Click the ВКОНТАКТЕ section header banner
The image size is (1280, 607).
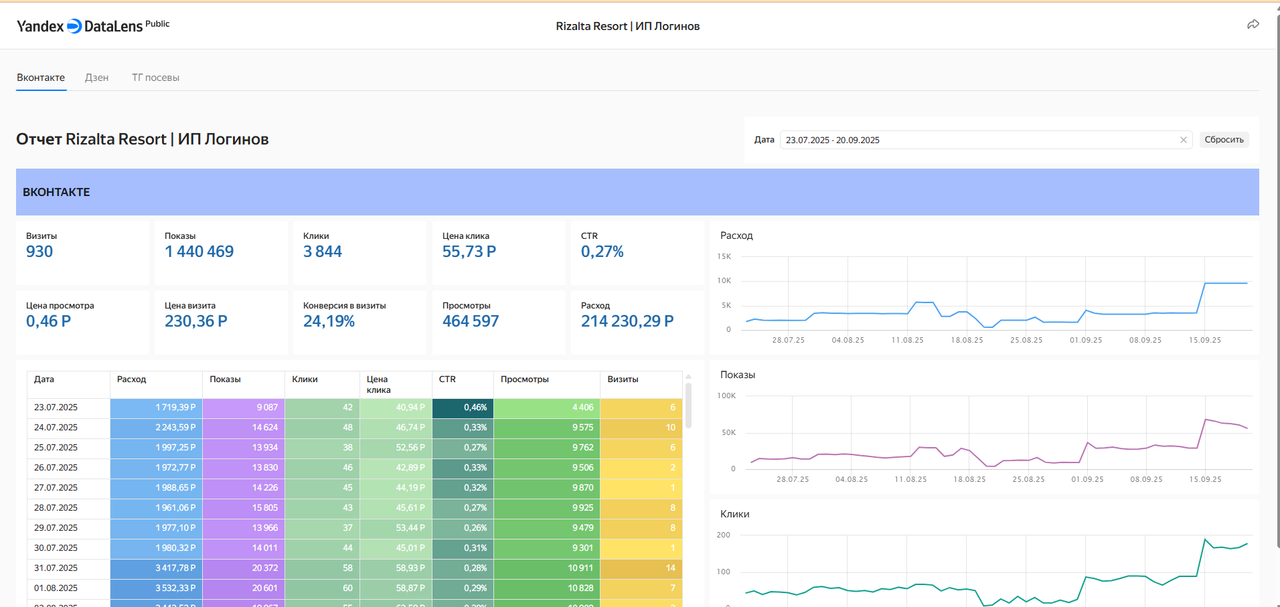[637, 192]
